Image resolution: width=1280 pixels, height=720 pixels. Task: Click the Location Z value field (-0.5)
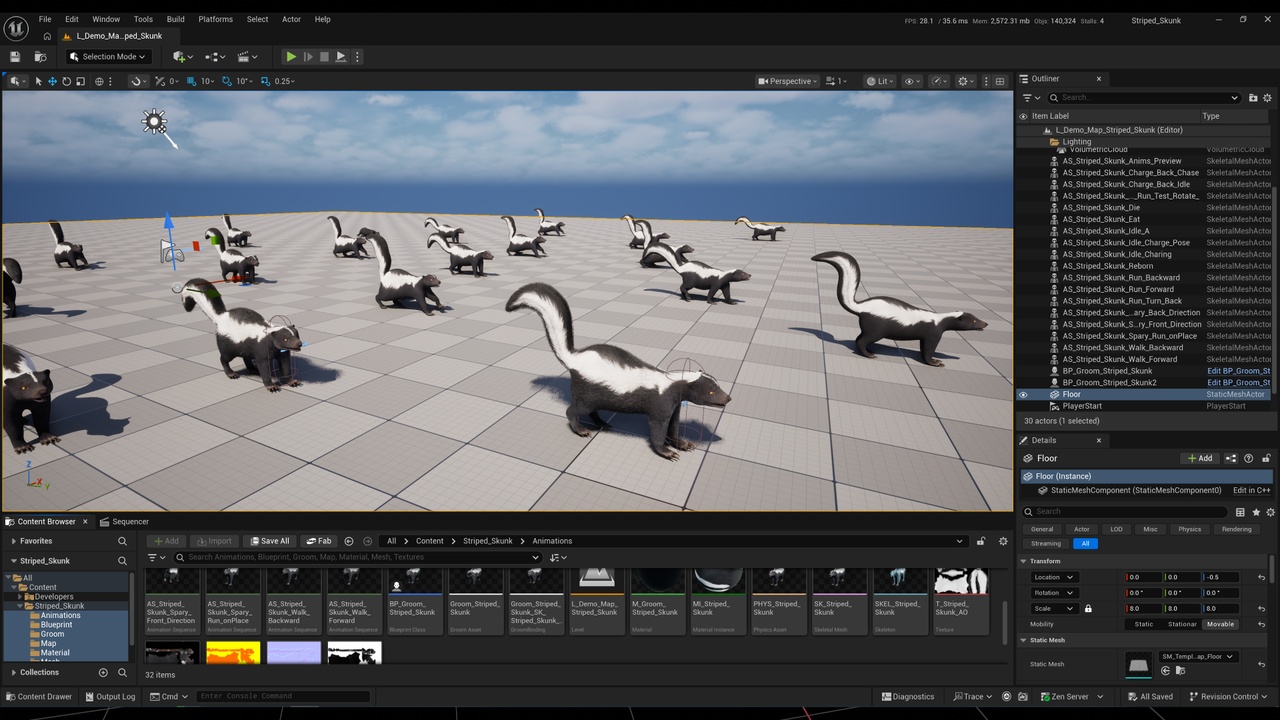(1221, 577)
